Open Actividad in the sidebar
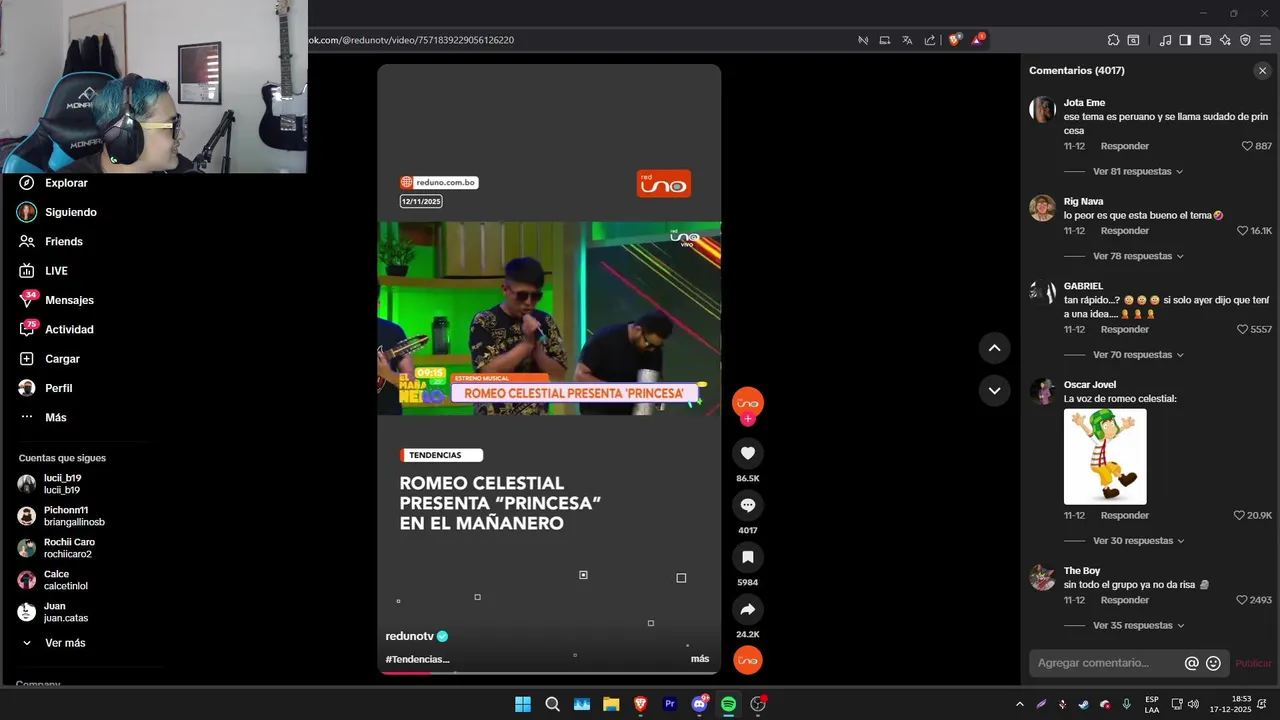The image size is (1280, 720). [x=57, y=330]
